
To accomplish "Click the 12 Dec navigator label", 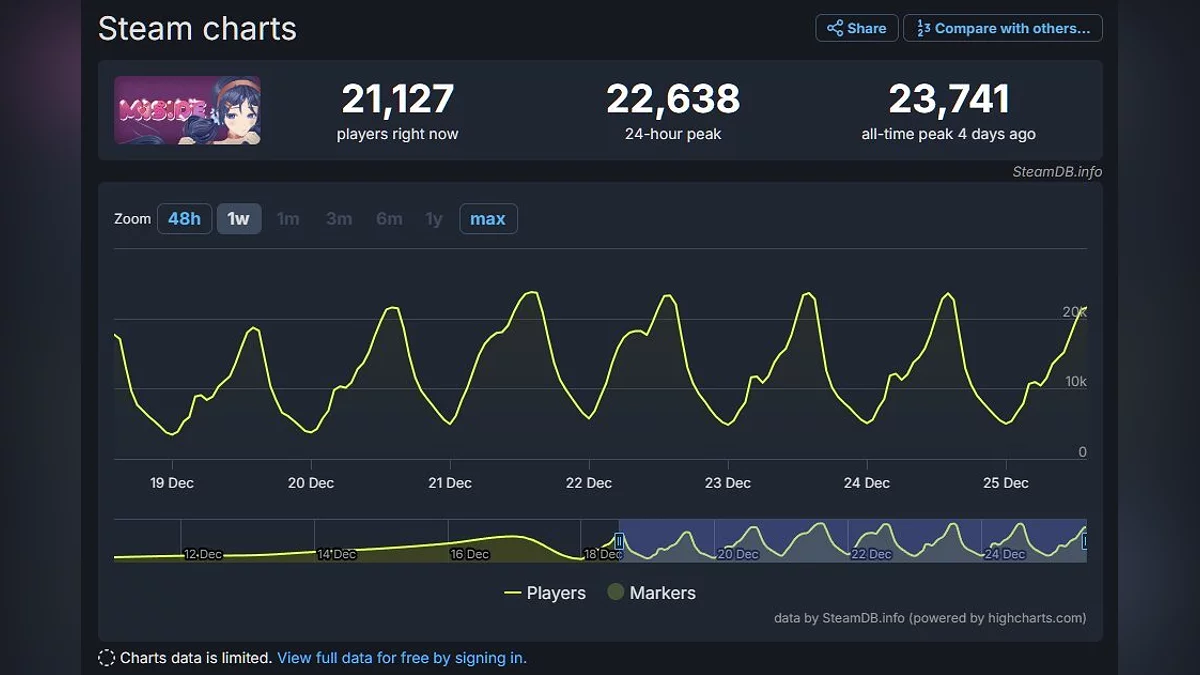I will [203, 554].
